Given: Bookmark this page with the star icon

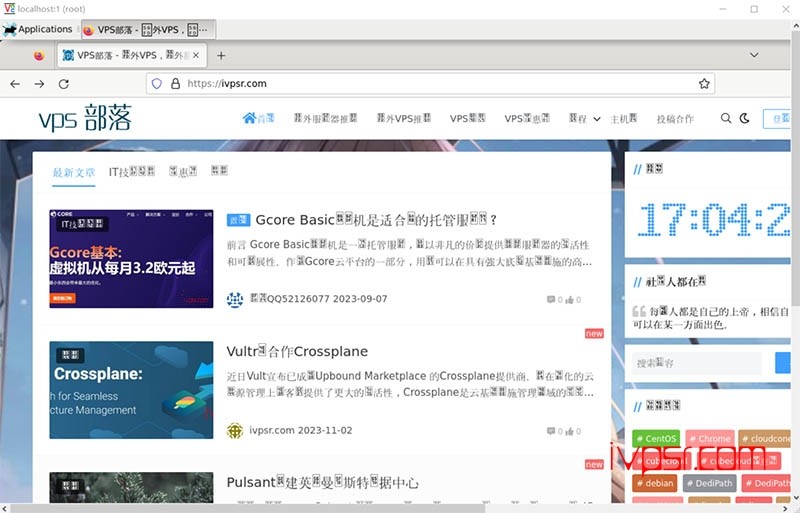Looking at the screenshot, I should click(x=704, y=83).
